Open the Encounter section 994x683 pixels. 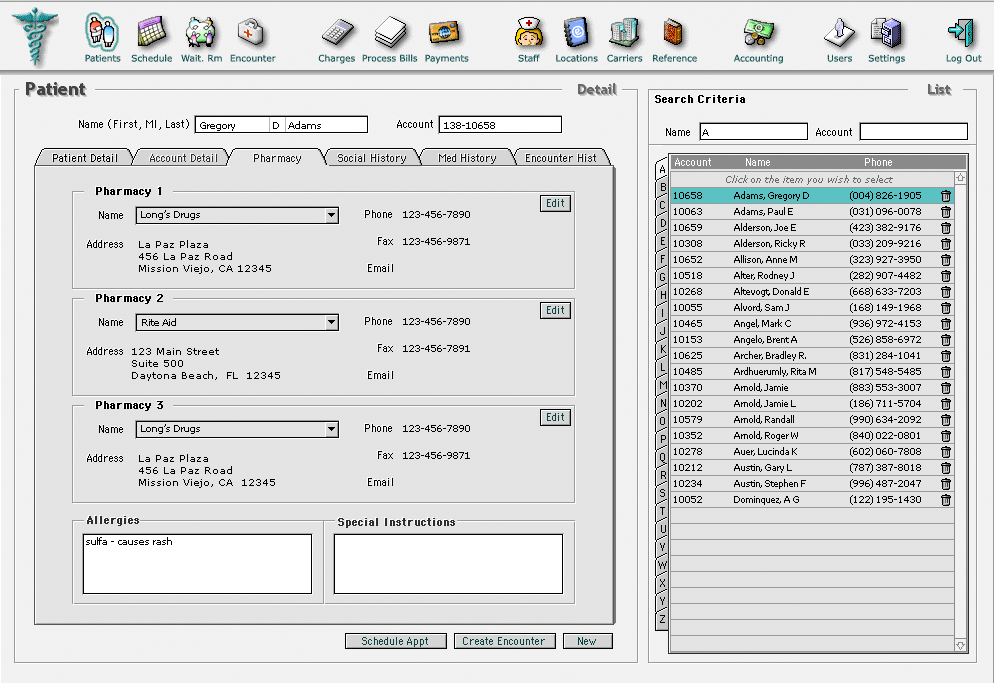[252, 39]
